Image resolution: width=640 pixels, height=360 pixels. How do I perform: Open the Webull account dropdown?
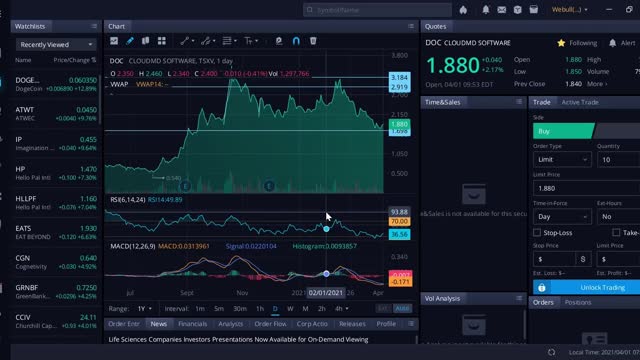coord(570,9)
